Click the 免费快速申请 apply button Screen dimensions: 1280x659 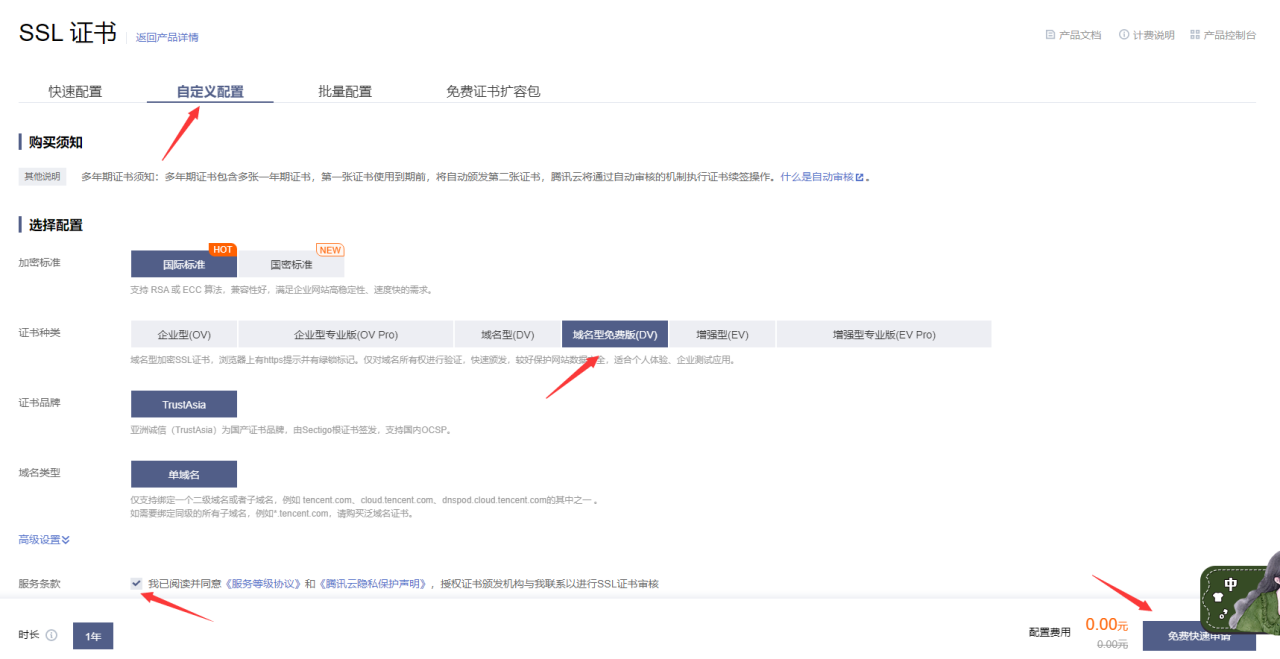(1200, 634)
